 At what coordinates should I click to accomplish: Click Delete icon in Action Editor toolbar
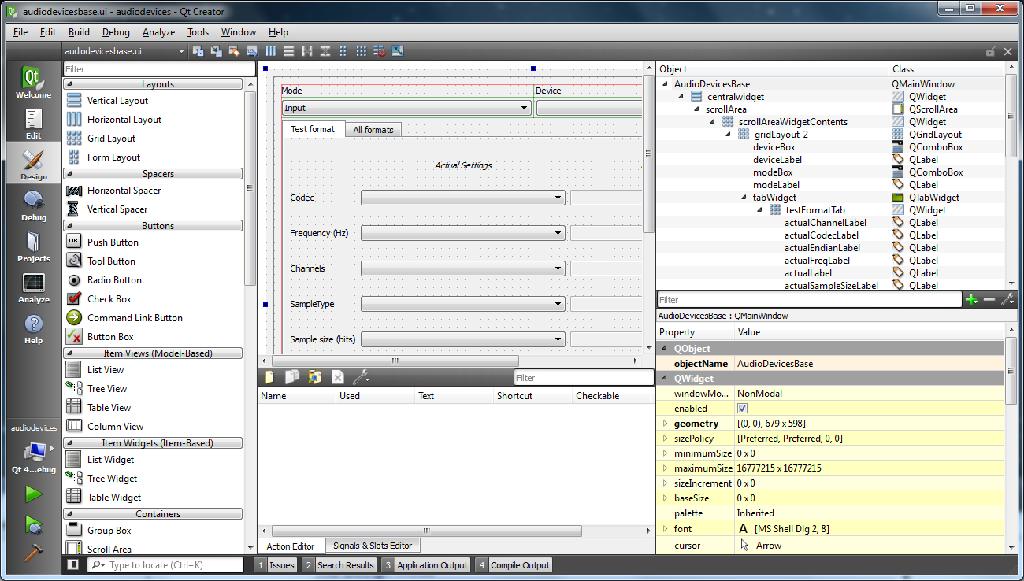coord(338,377)
